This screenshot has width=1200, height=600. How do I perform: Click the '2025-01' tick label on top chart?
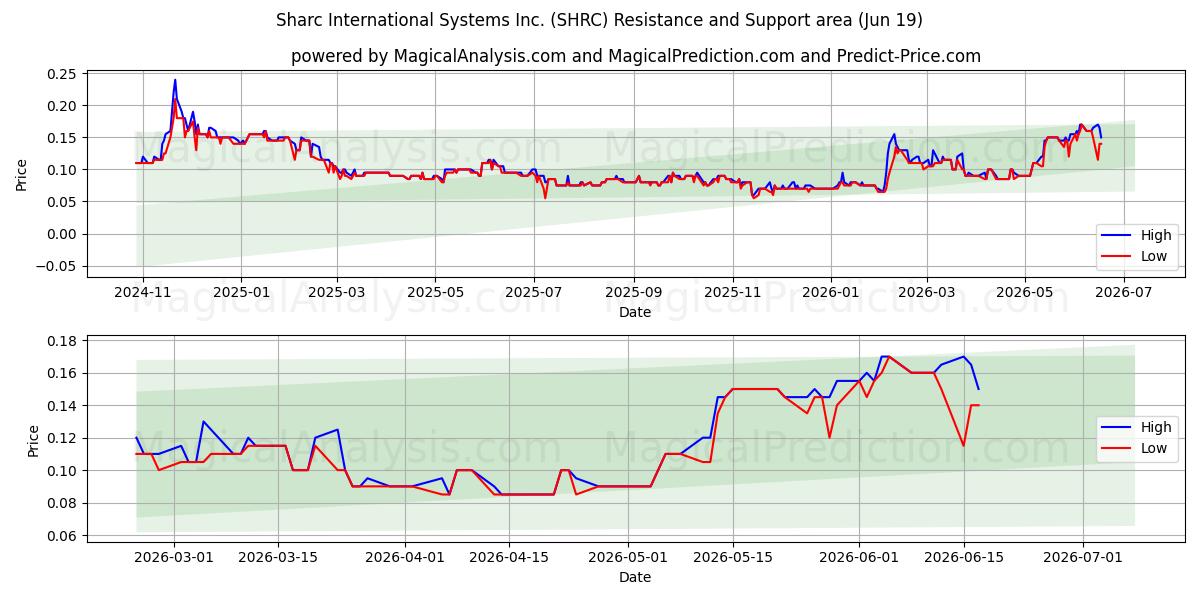(x=241, y=292)
